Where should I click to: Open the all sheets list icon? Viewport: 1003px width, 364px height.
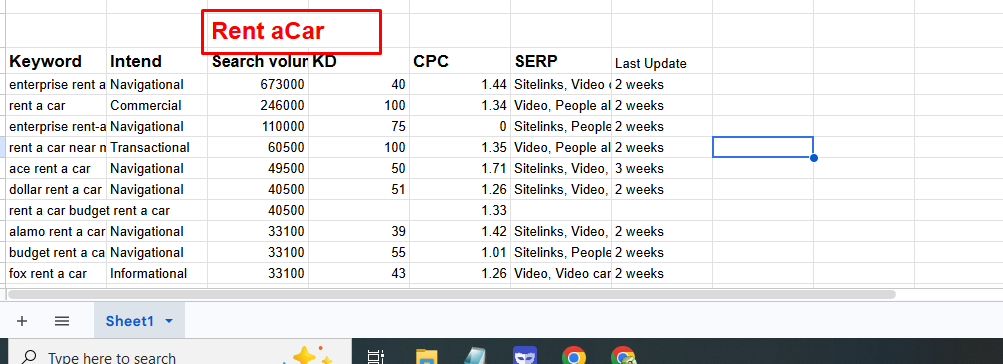(61, 321)
